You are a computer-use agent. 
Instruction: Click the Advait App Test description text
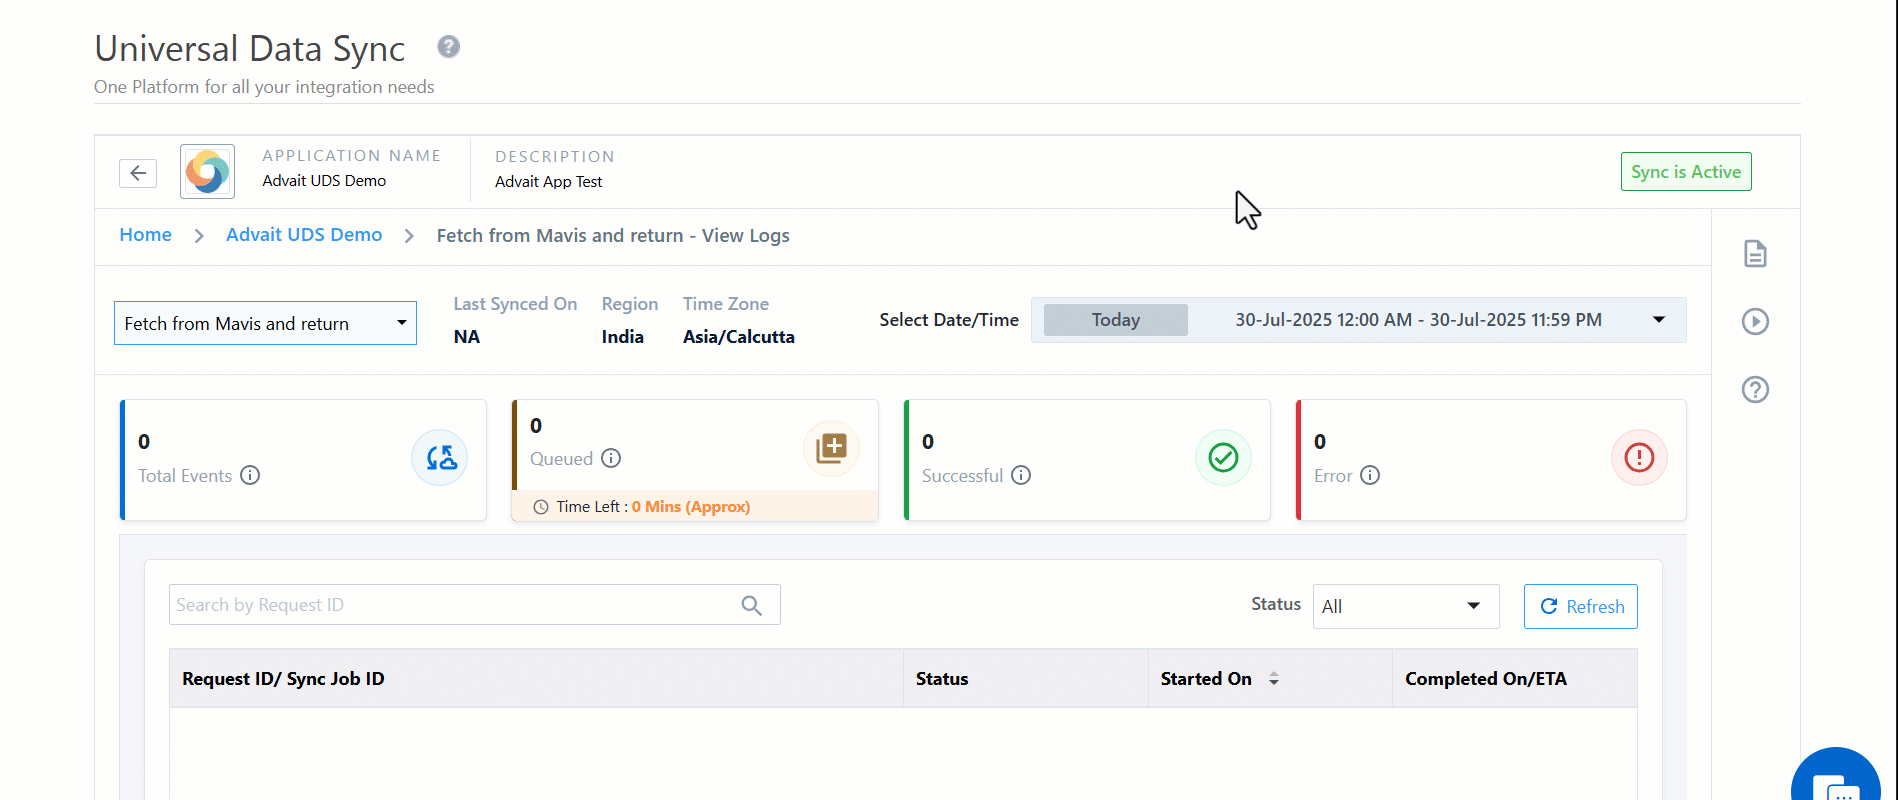click(549, 182)
